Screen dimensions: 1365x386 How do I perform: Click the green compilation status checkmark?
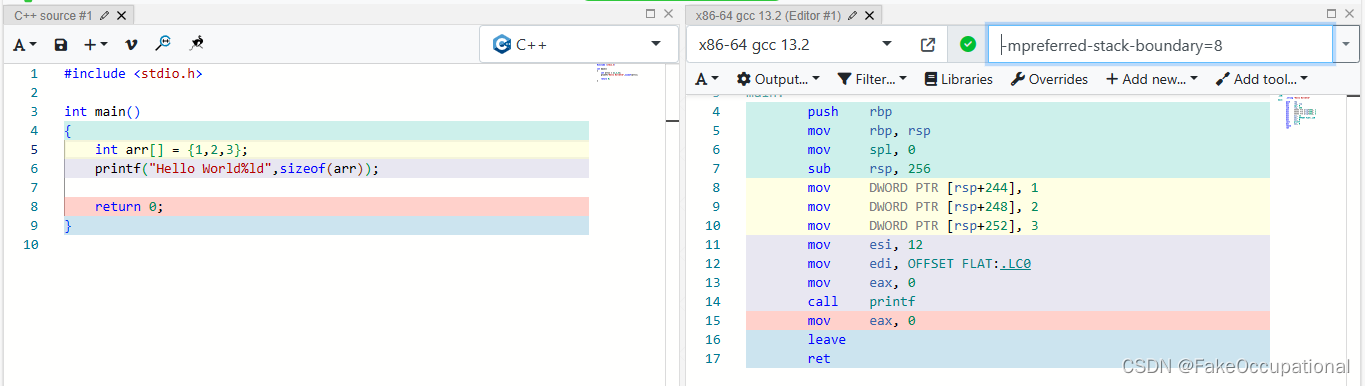point(967,44)
